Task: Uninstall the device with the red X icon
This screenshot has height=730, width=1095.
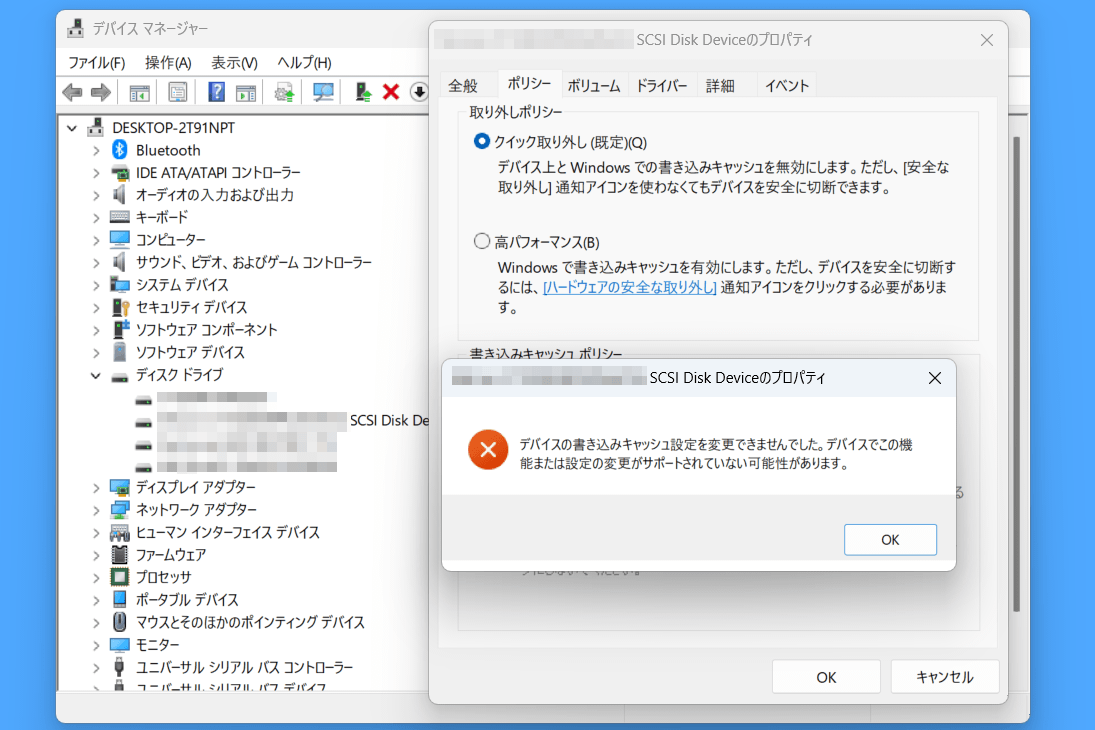Action: tap(391, 92)
